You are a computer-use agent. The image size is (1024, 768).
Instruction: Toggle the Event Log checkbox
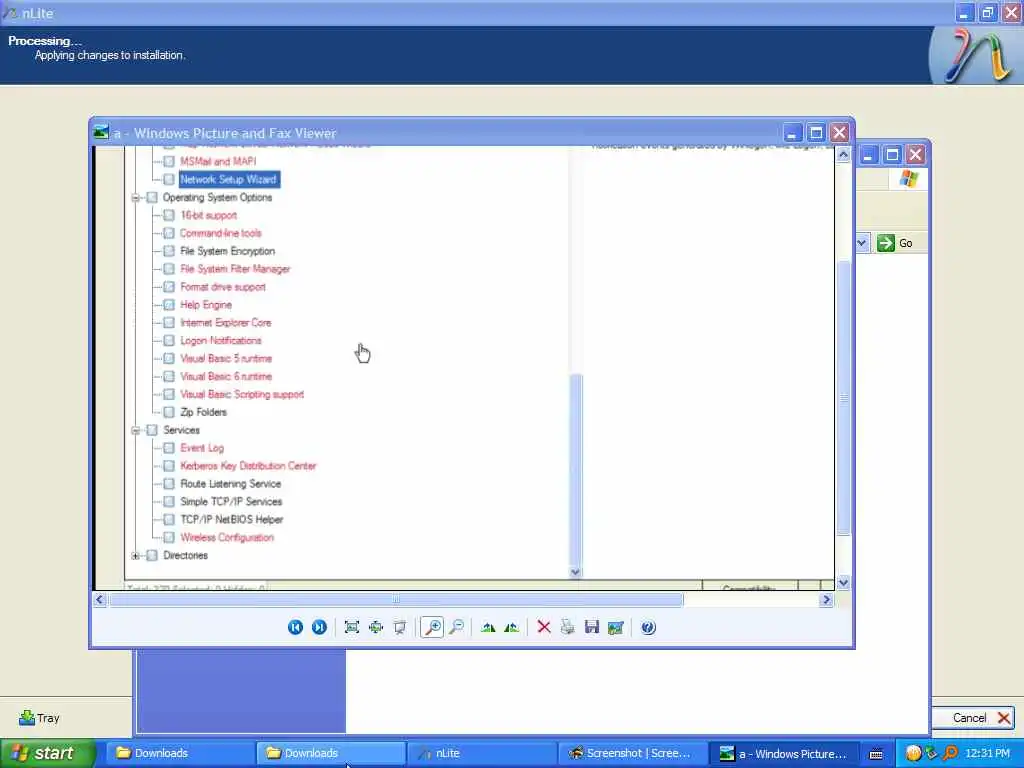[168, 448]
